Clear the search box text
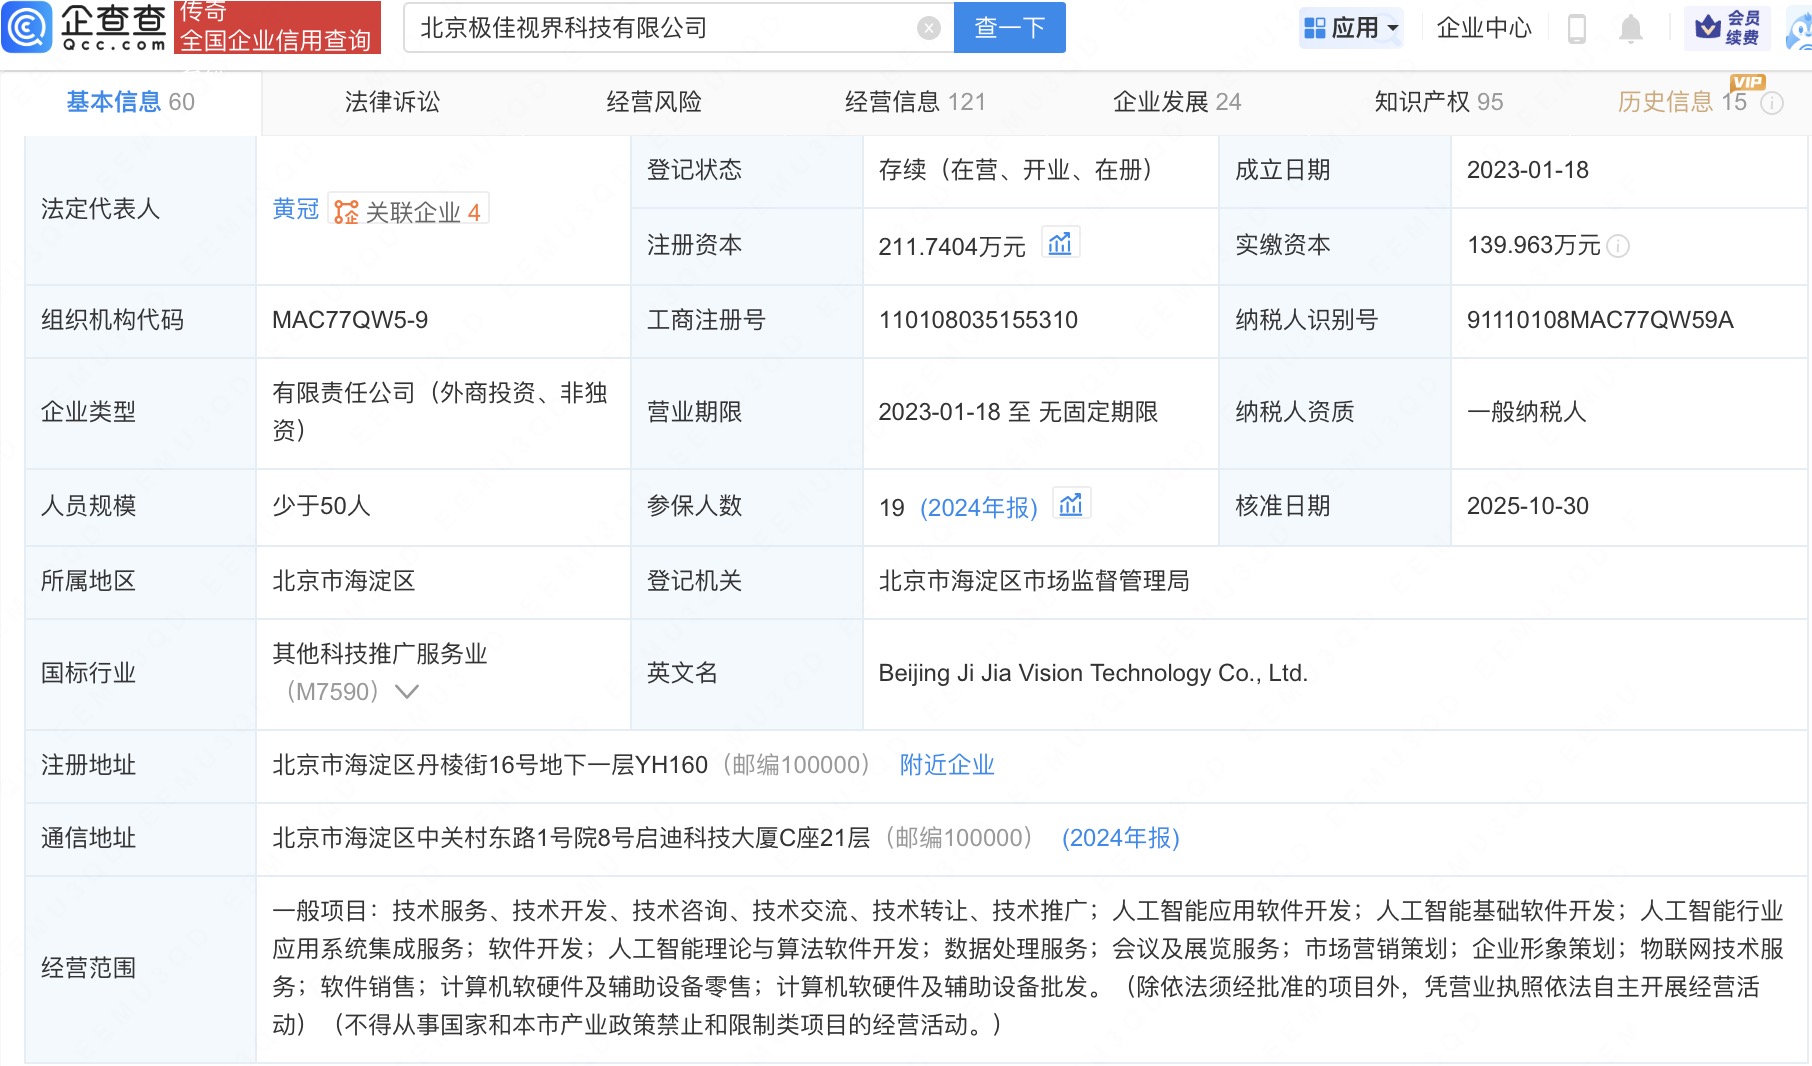This screenshot has height=1066, width=1812. [x=928, y=28]
